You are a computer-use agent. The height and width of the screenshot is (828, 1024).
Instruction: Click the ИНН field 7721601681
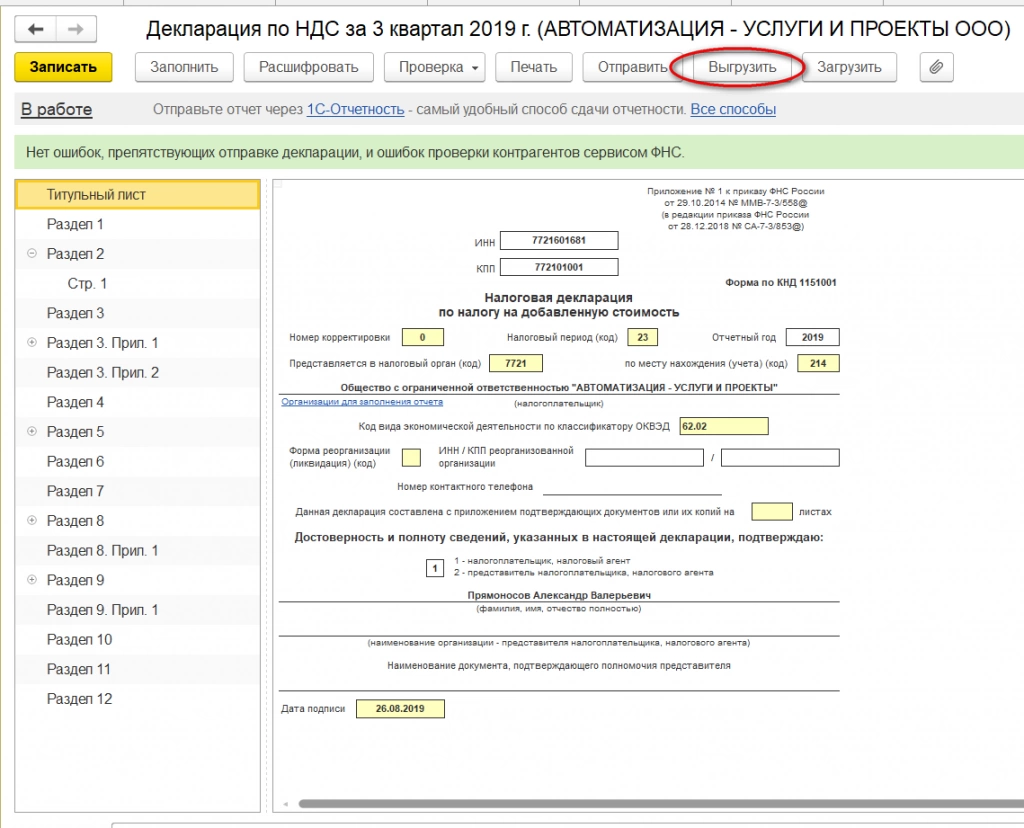(559, 240)
